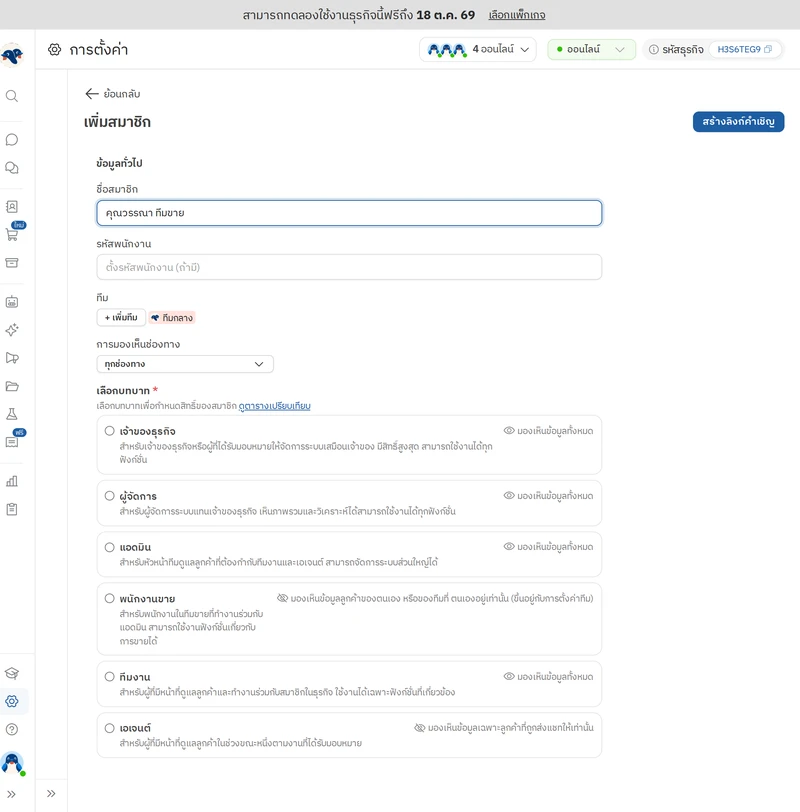
Task: Click the รหัสพนักงาน input field
Action: coord(349,267)
